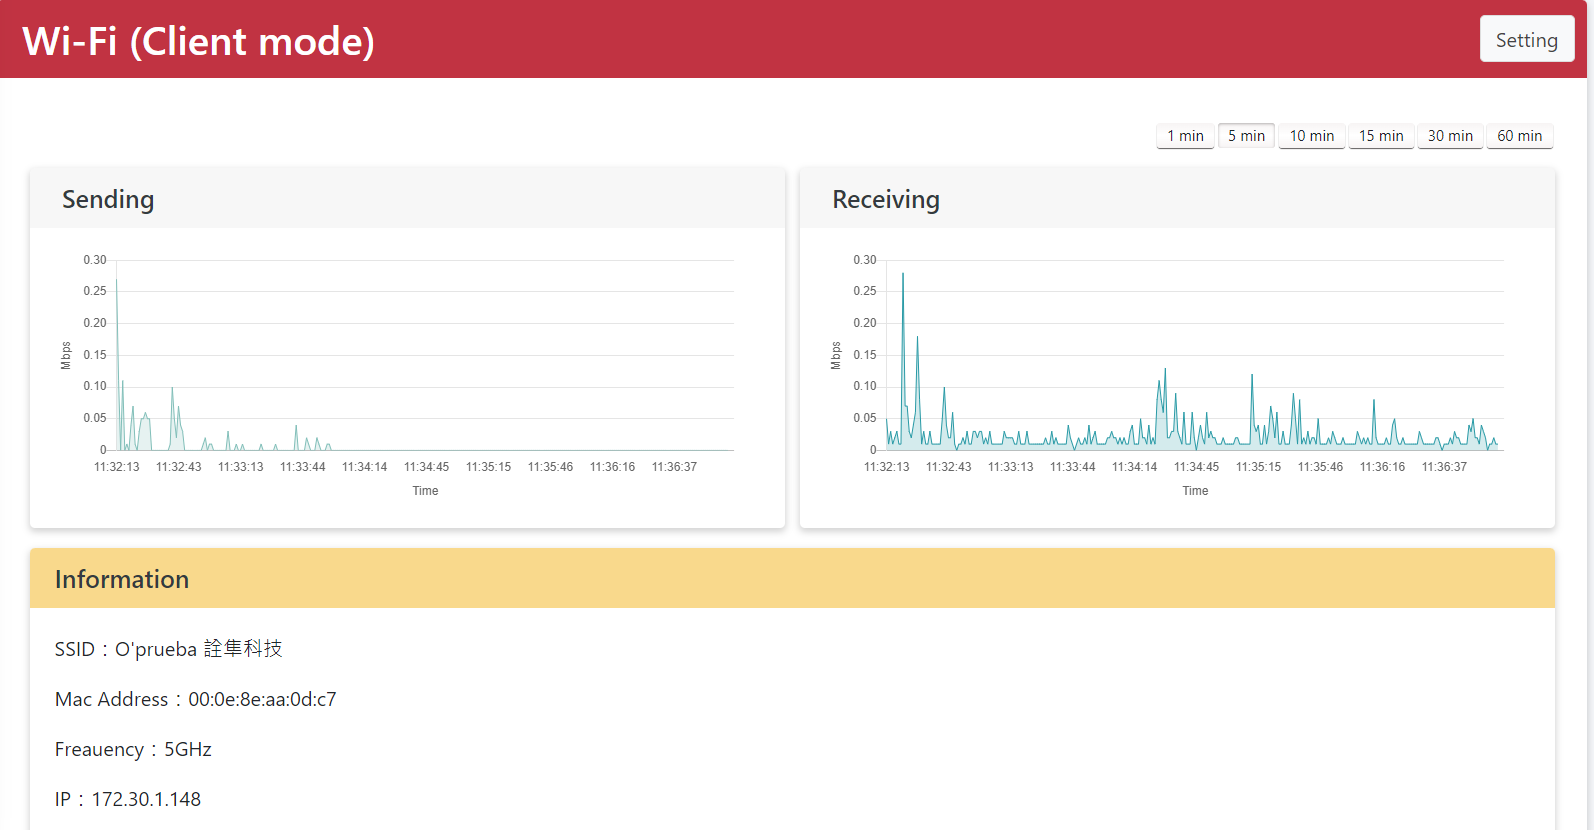1594x830 pixels.
Task: Pick the 30 min time range
Action: coord(1450,136)
